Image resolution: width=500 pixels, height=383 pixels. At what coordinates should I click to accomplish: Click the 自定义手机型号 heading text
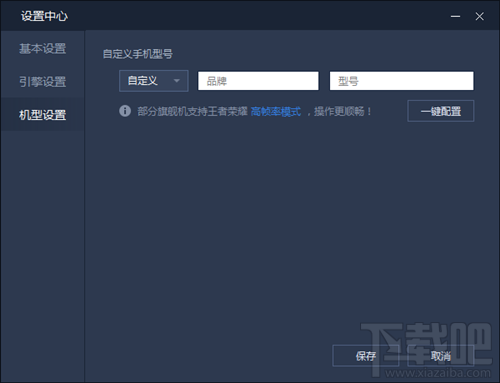pos(138,54)
